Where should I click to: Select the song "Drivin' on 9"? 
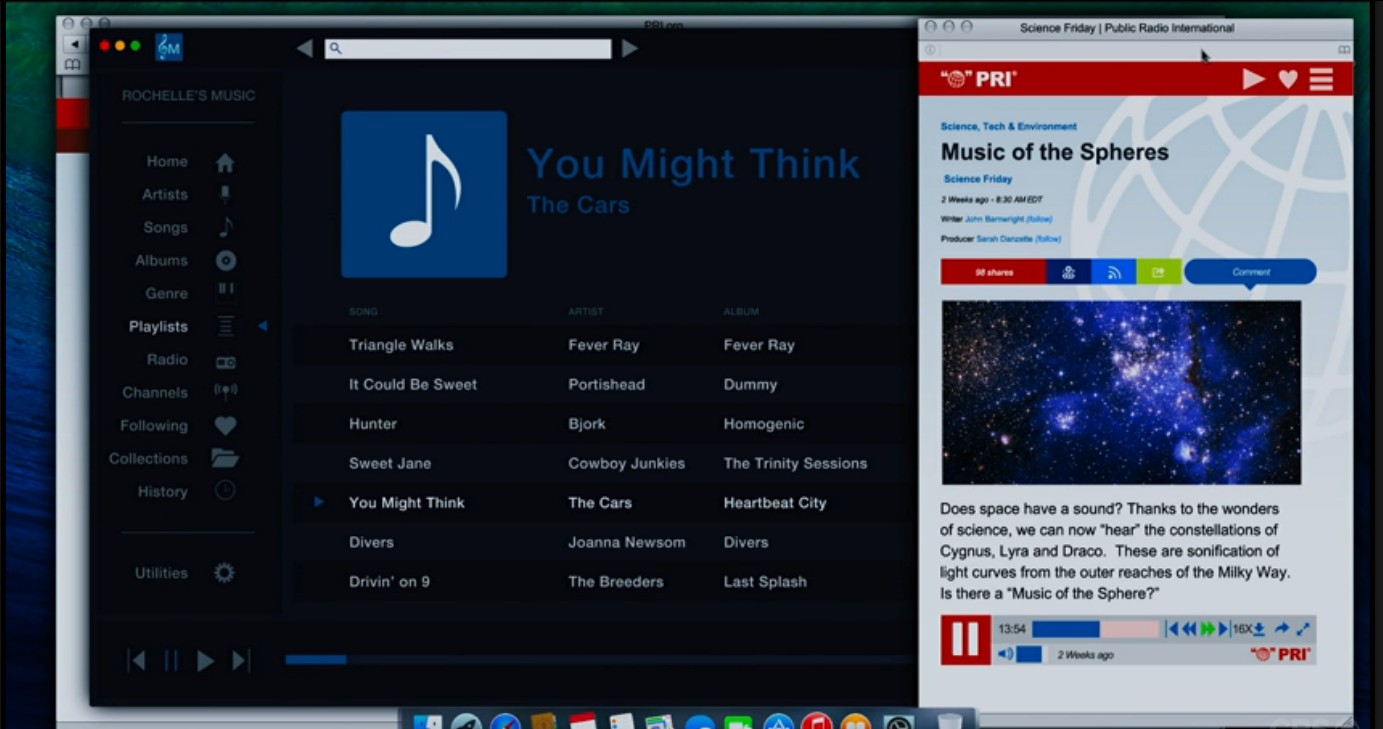click(389, 581)
